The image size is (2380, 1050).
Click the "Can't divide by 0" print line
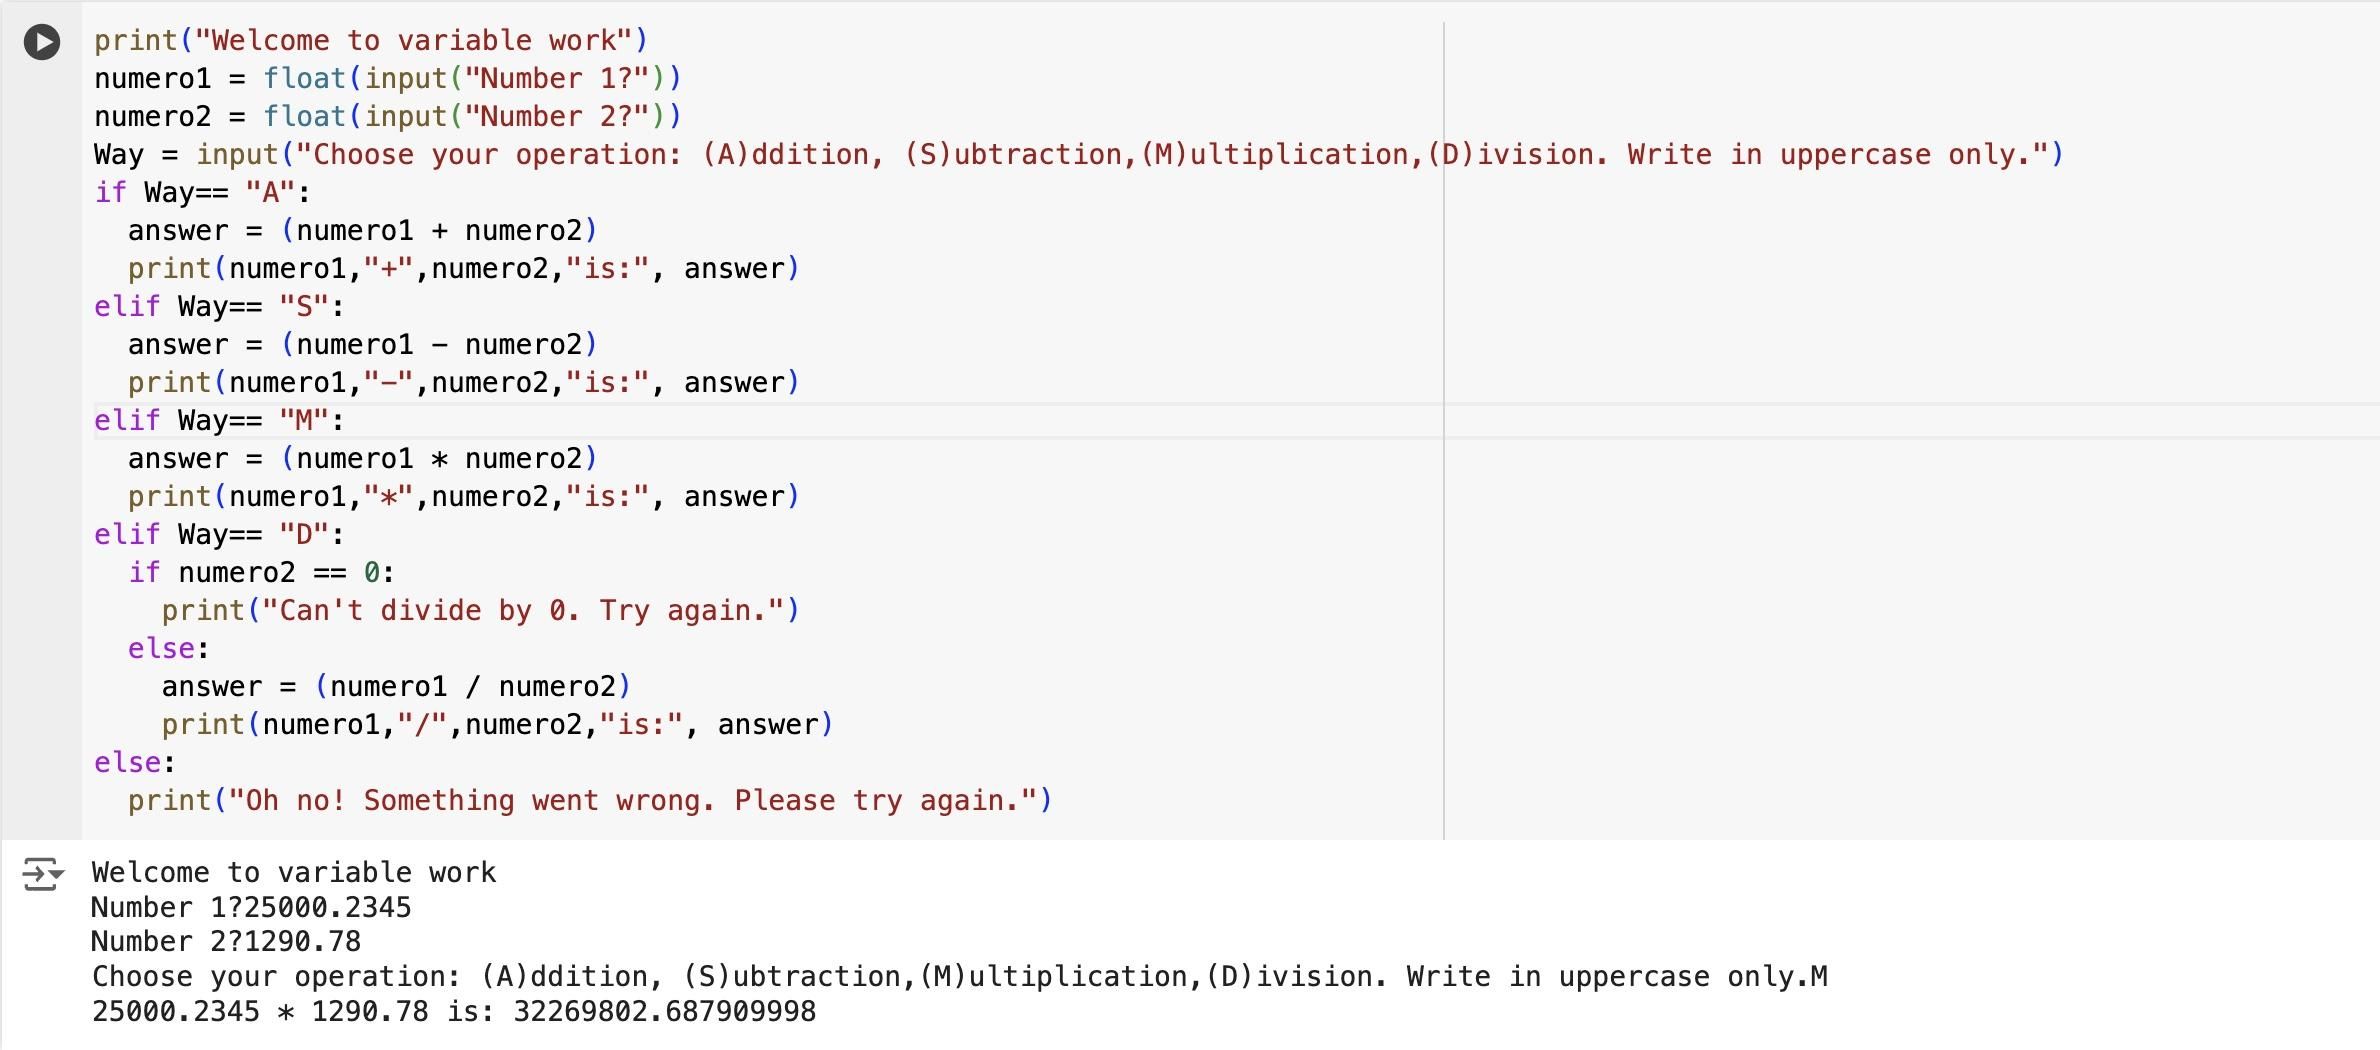pyautogui.click(x=480, y=611)
